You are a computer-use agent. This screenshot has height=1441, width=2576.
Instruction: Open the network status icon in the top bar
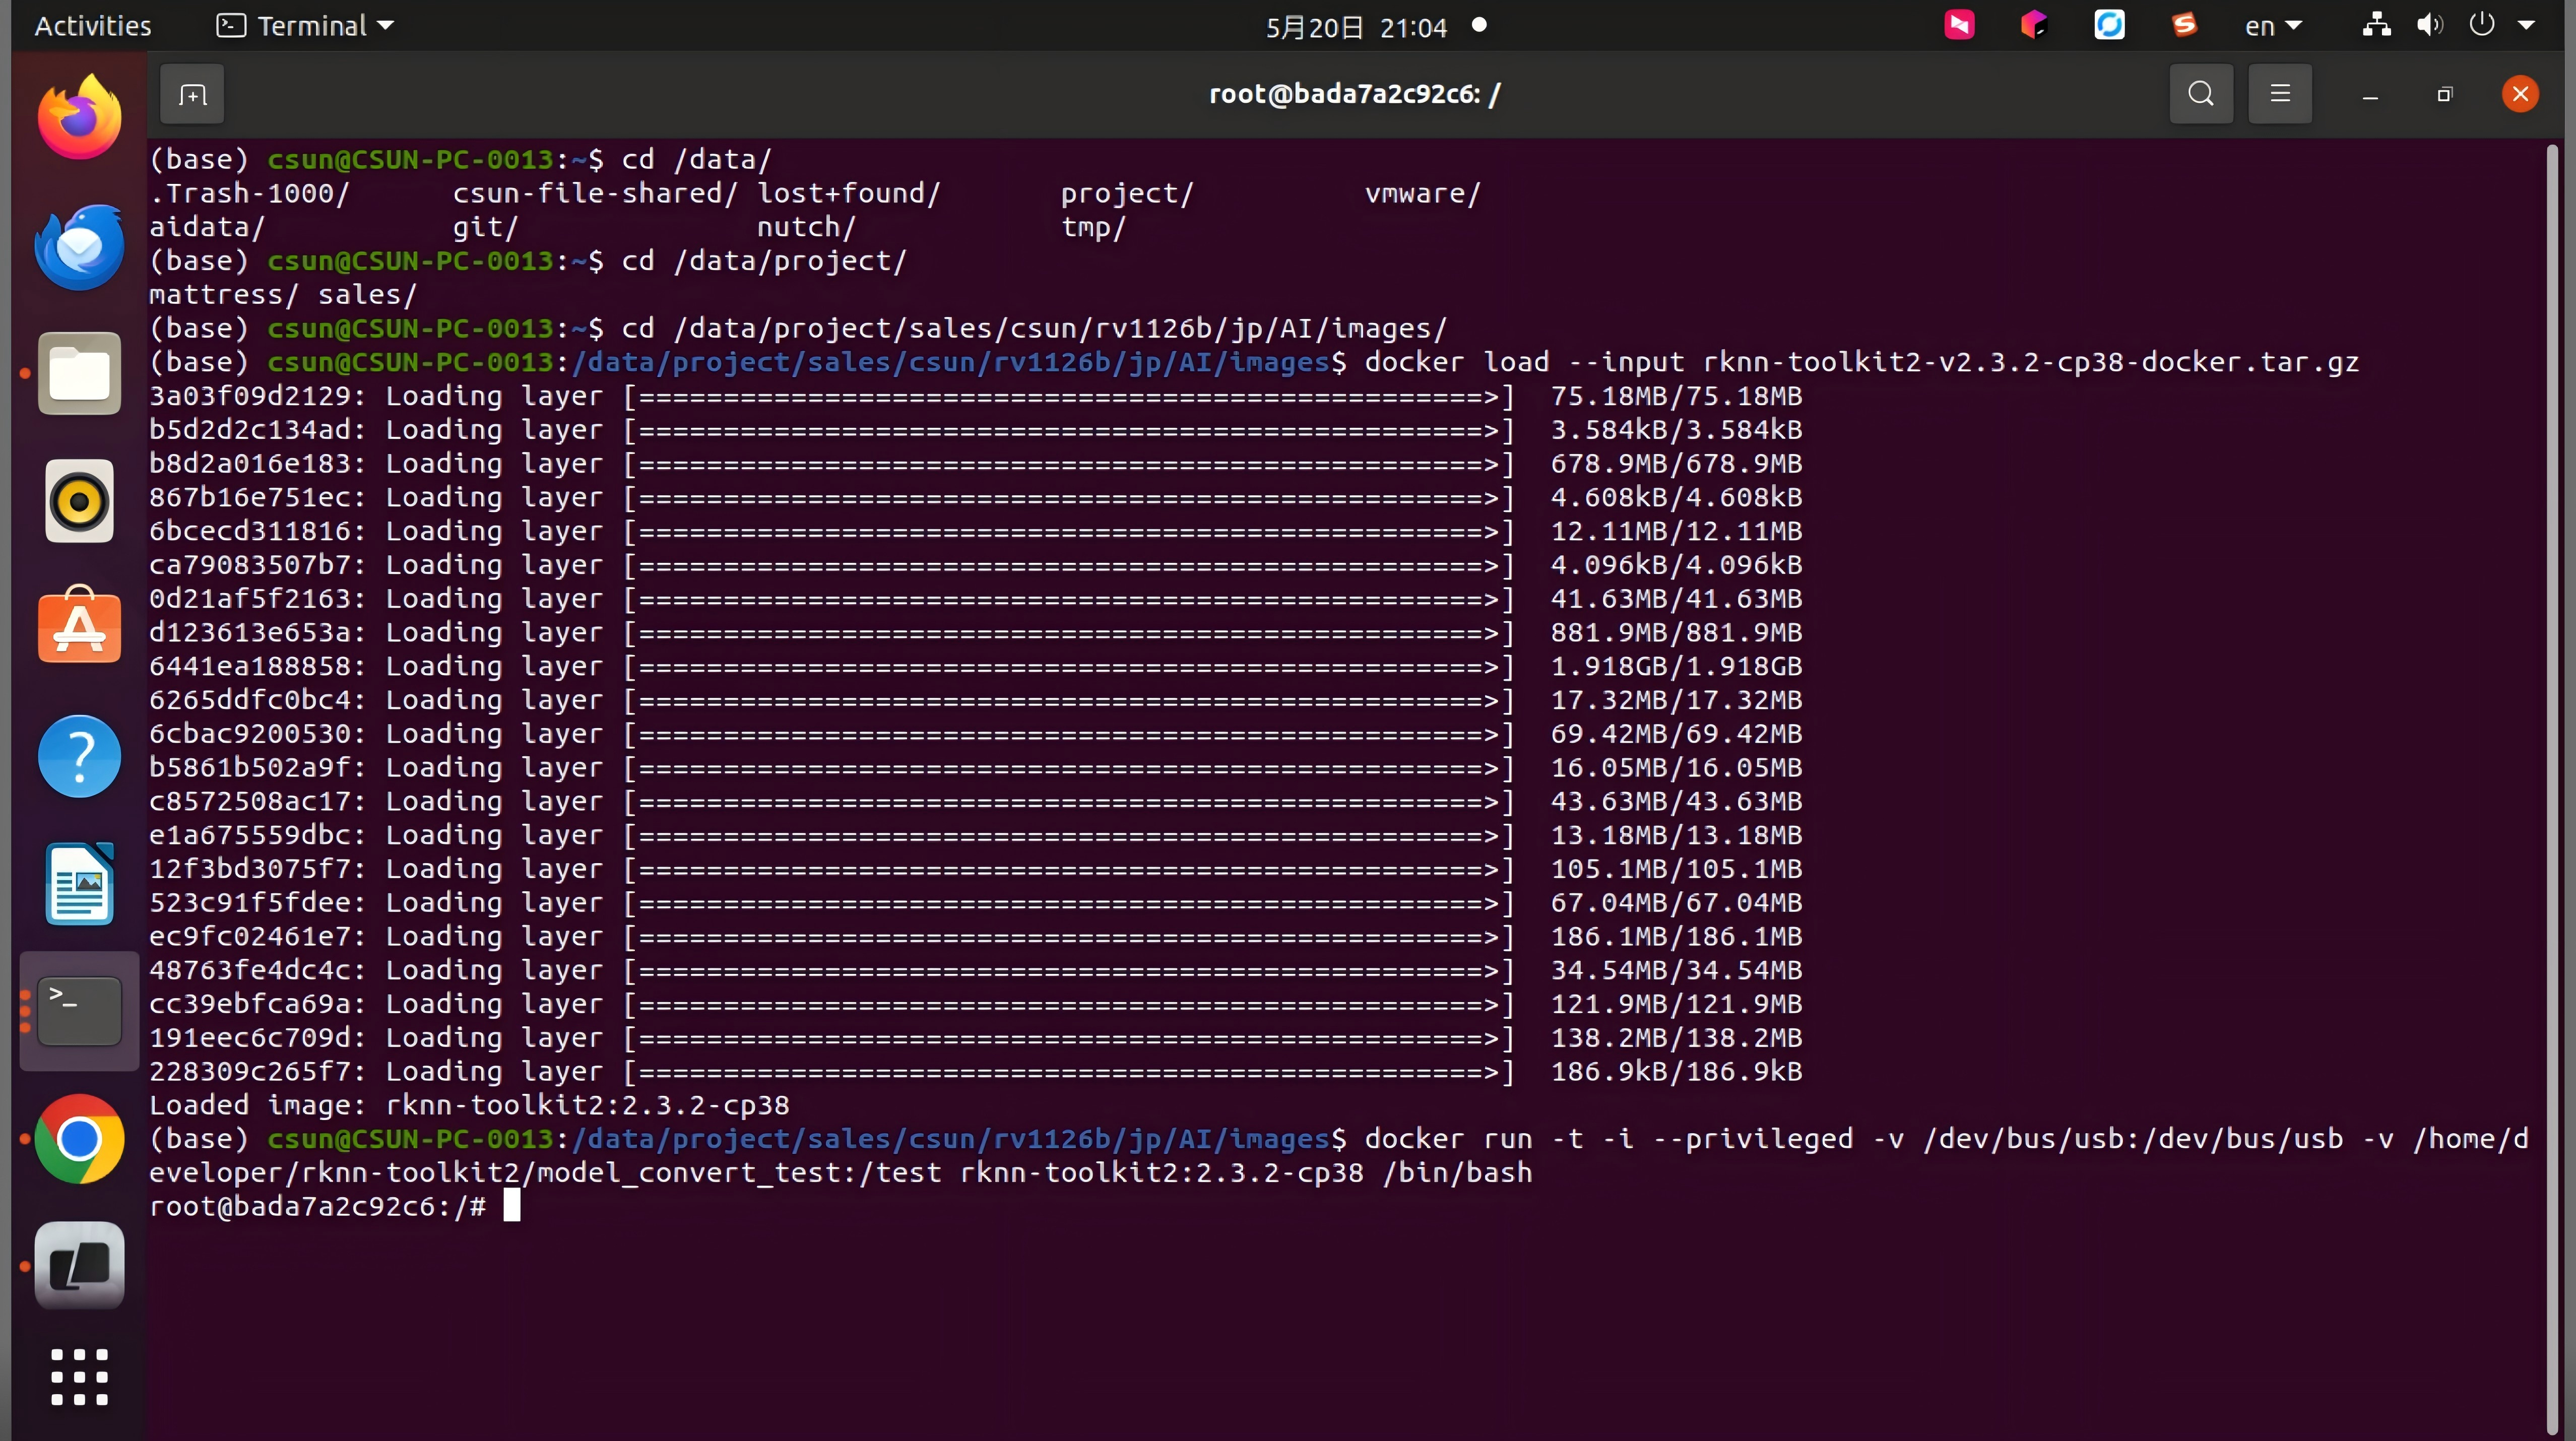(2377, 25)
